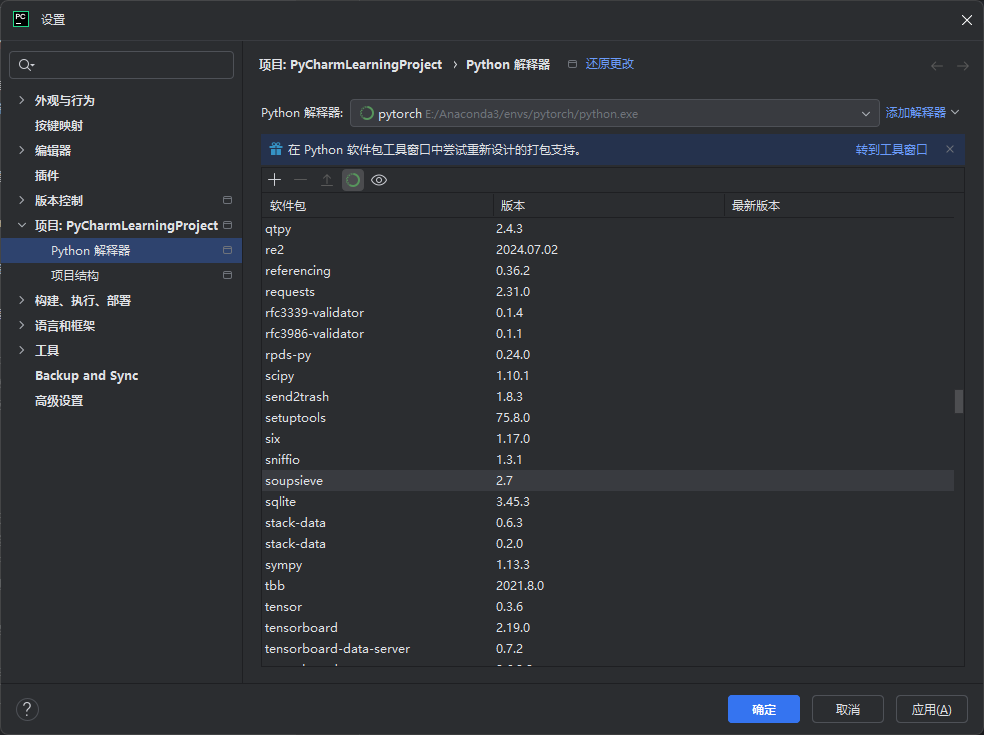Select the six package row
Image resolution: width=984 pixels, height=735 pixels.
point(607,439)
